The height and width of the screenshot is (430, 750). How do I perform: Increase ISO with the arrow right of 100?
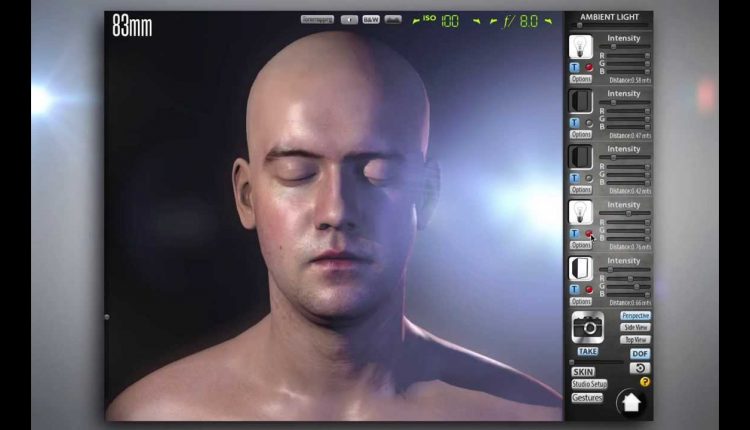point(476,21)
